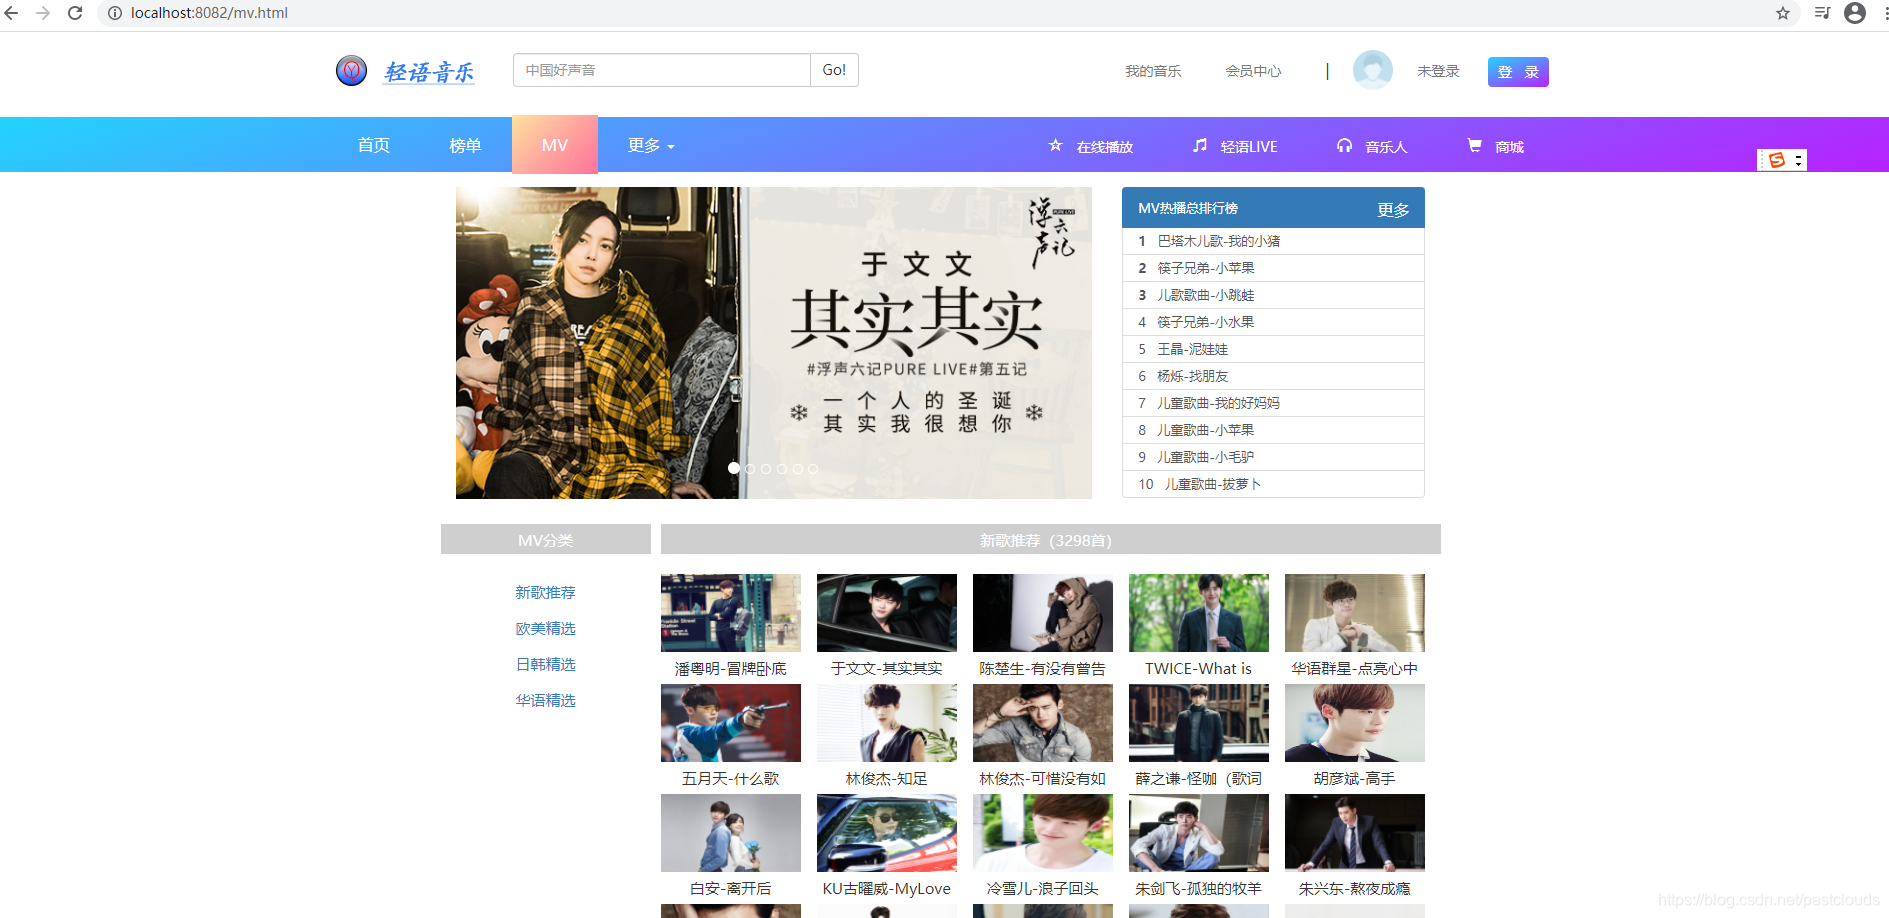Click the browser forward arrow

43,13
